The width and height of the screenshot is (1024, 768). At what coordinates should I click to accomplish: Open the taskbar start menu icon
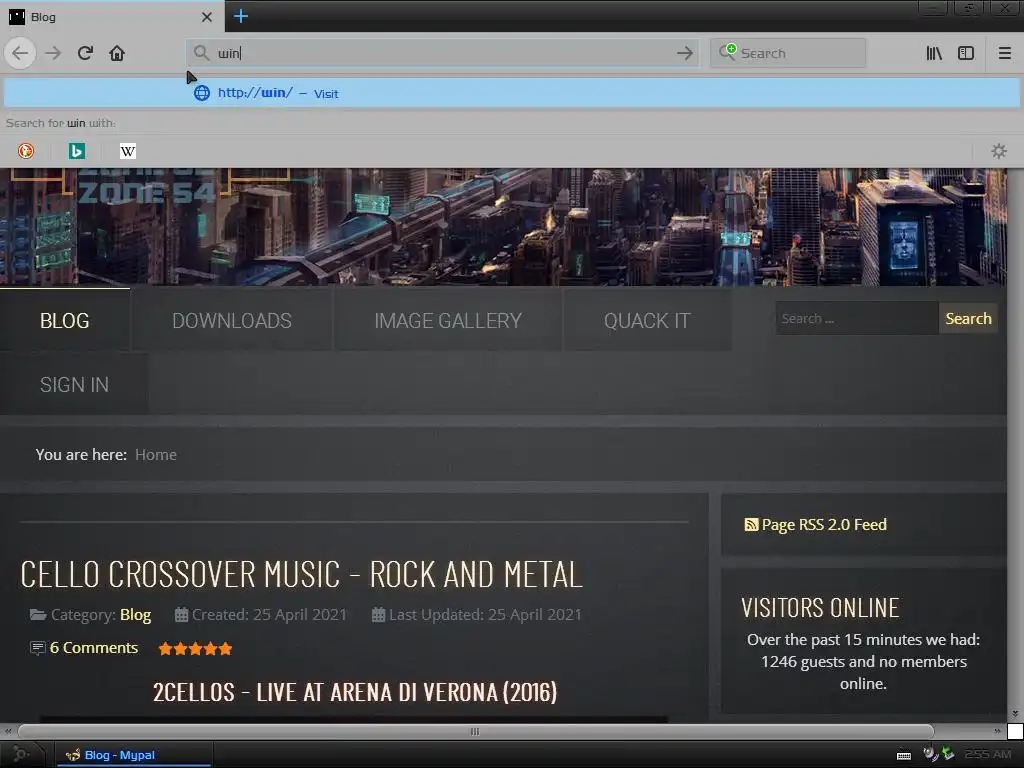click(x=21, y=754)
